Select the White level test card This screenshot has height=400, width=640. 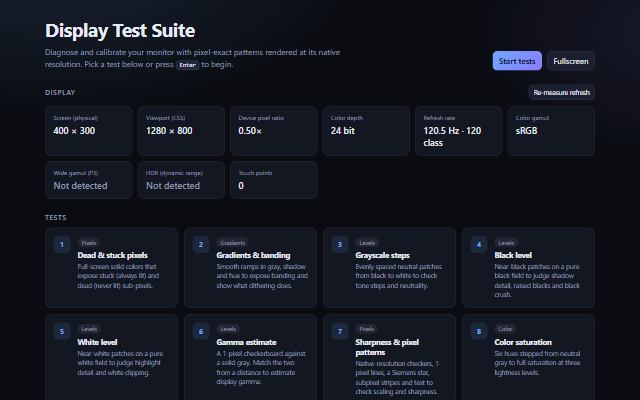pos(111,357)
